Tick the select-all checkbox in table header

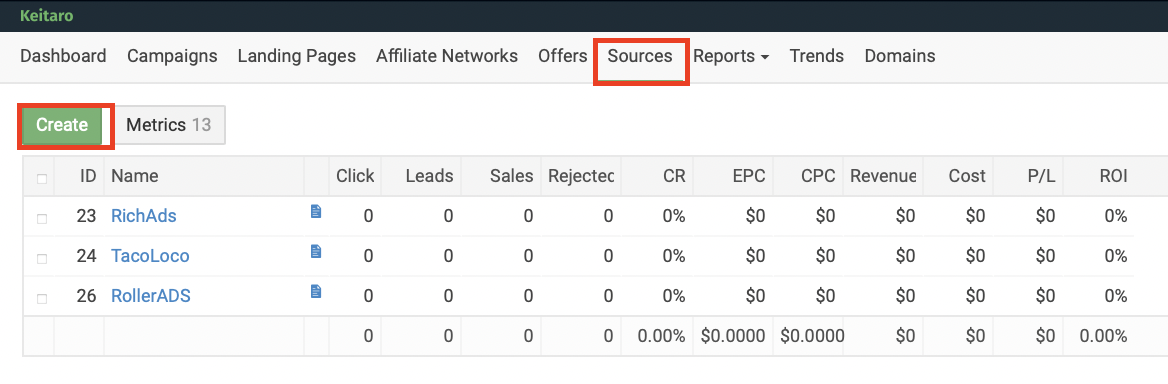(42, 178)
